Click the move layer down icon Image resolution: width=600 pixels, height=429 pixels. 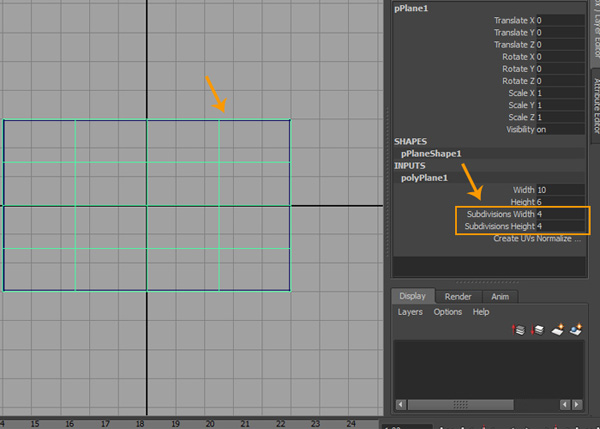click(537, 329)
